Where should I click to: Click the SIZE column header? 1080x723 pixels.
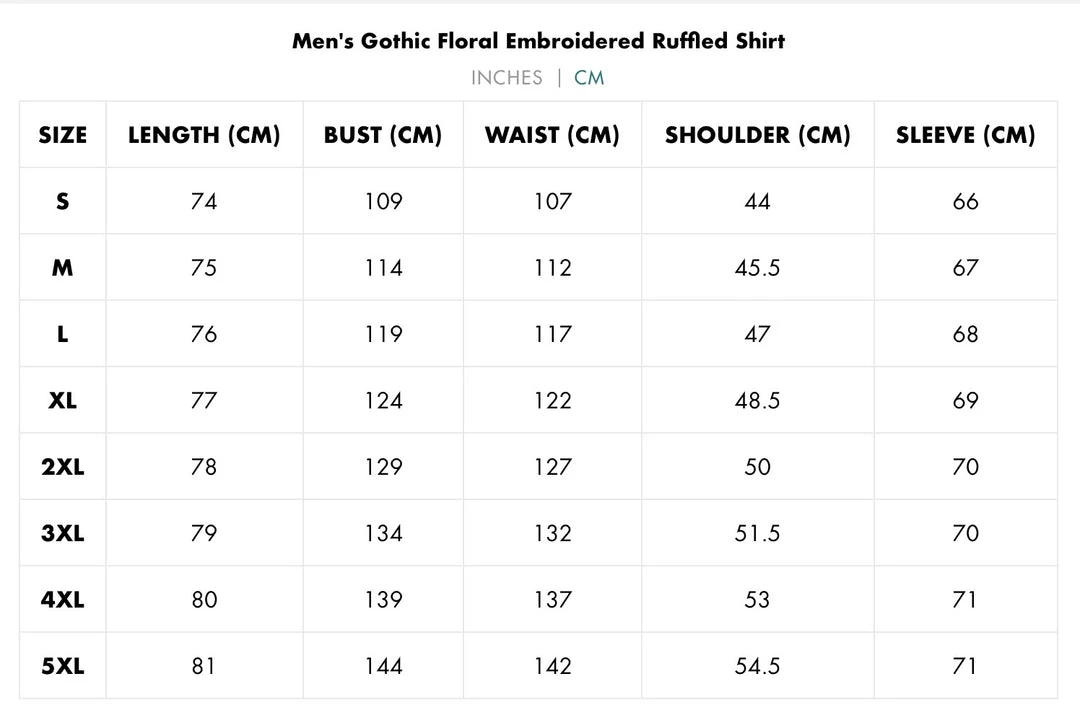(x=63, y=135)
